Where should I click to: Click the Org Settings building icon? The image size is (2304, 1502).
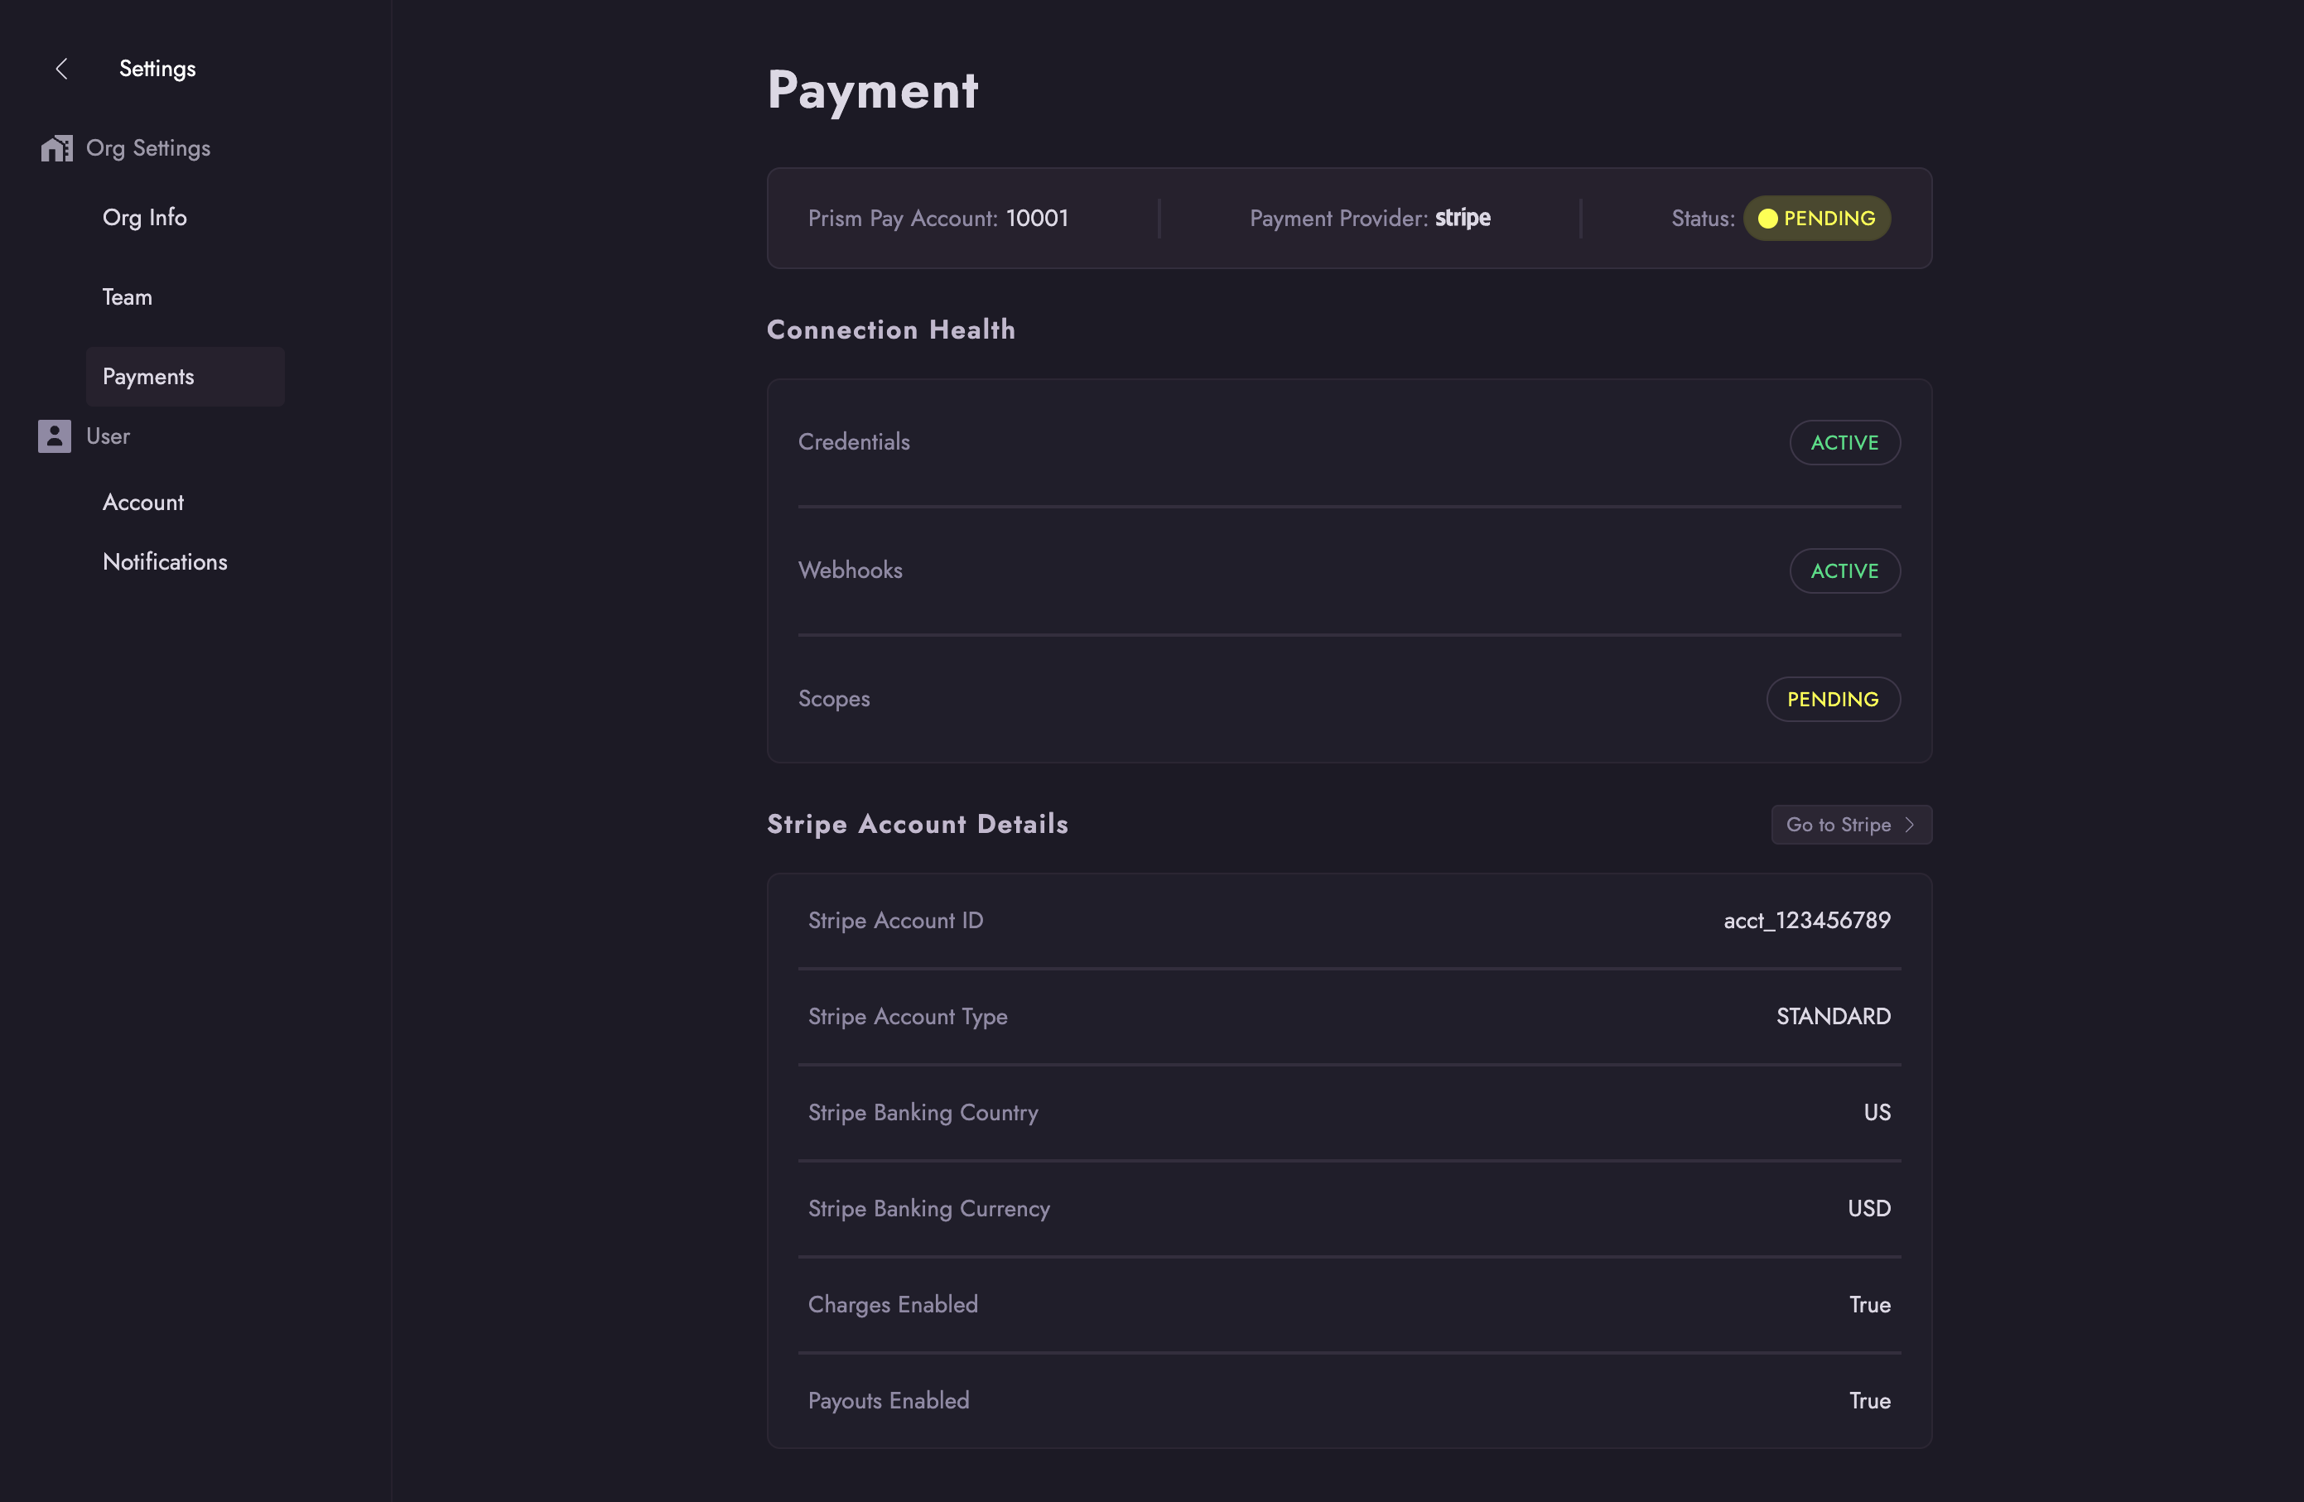56,148
